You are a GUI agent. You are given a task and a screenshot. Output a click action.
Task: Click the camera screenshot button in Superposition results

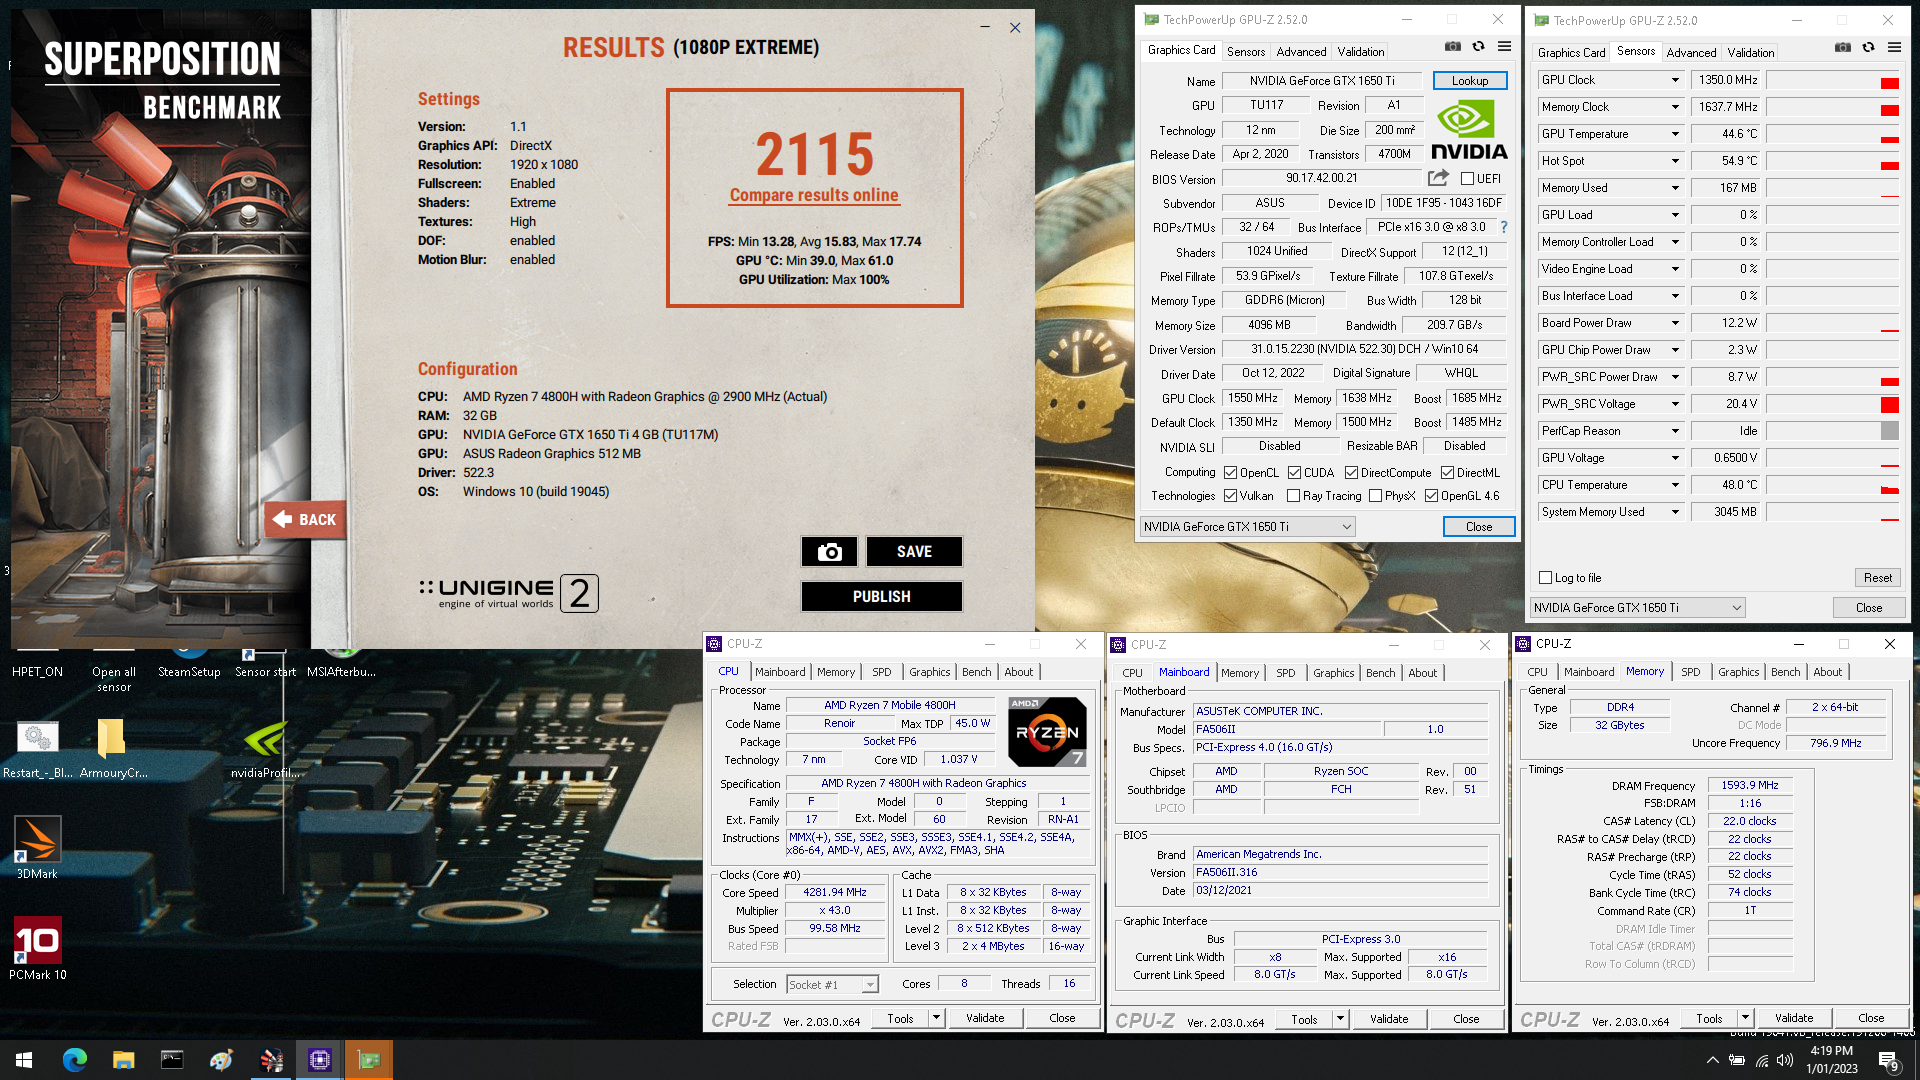829,552
